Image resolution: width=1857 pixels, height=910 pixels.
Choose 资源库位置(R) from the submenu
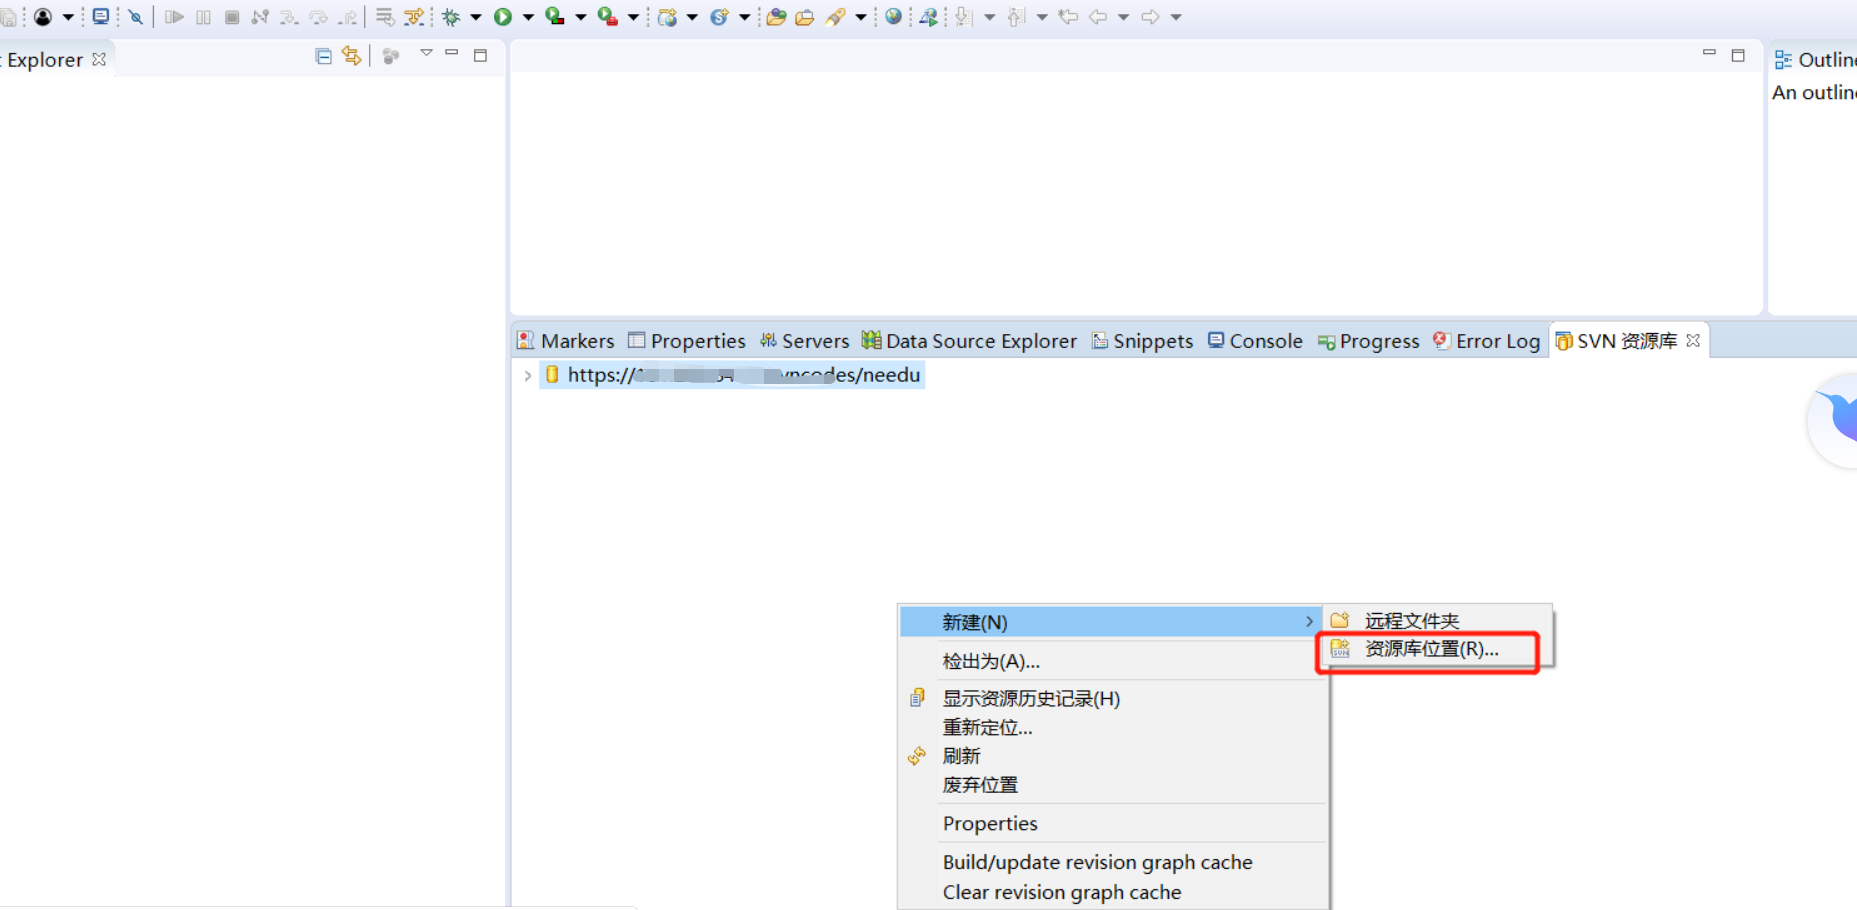1430,649
